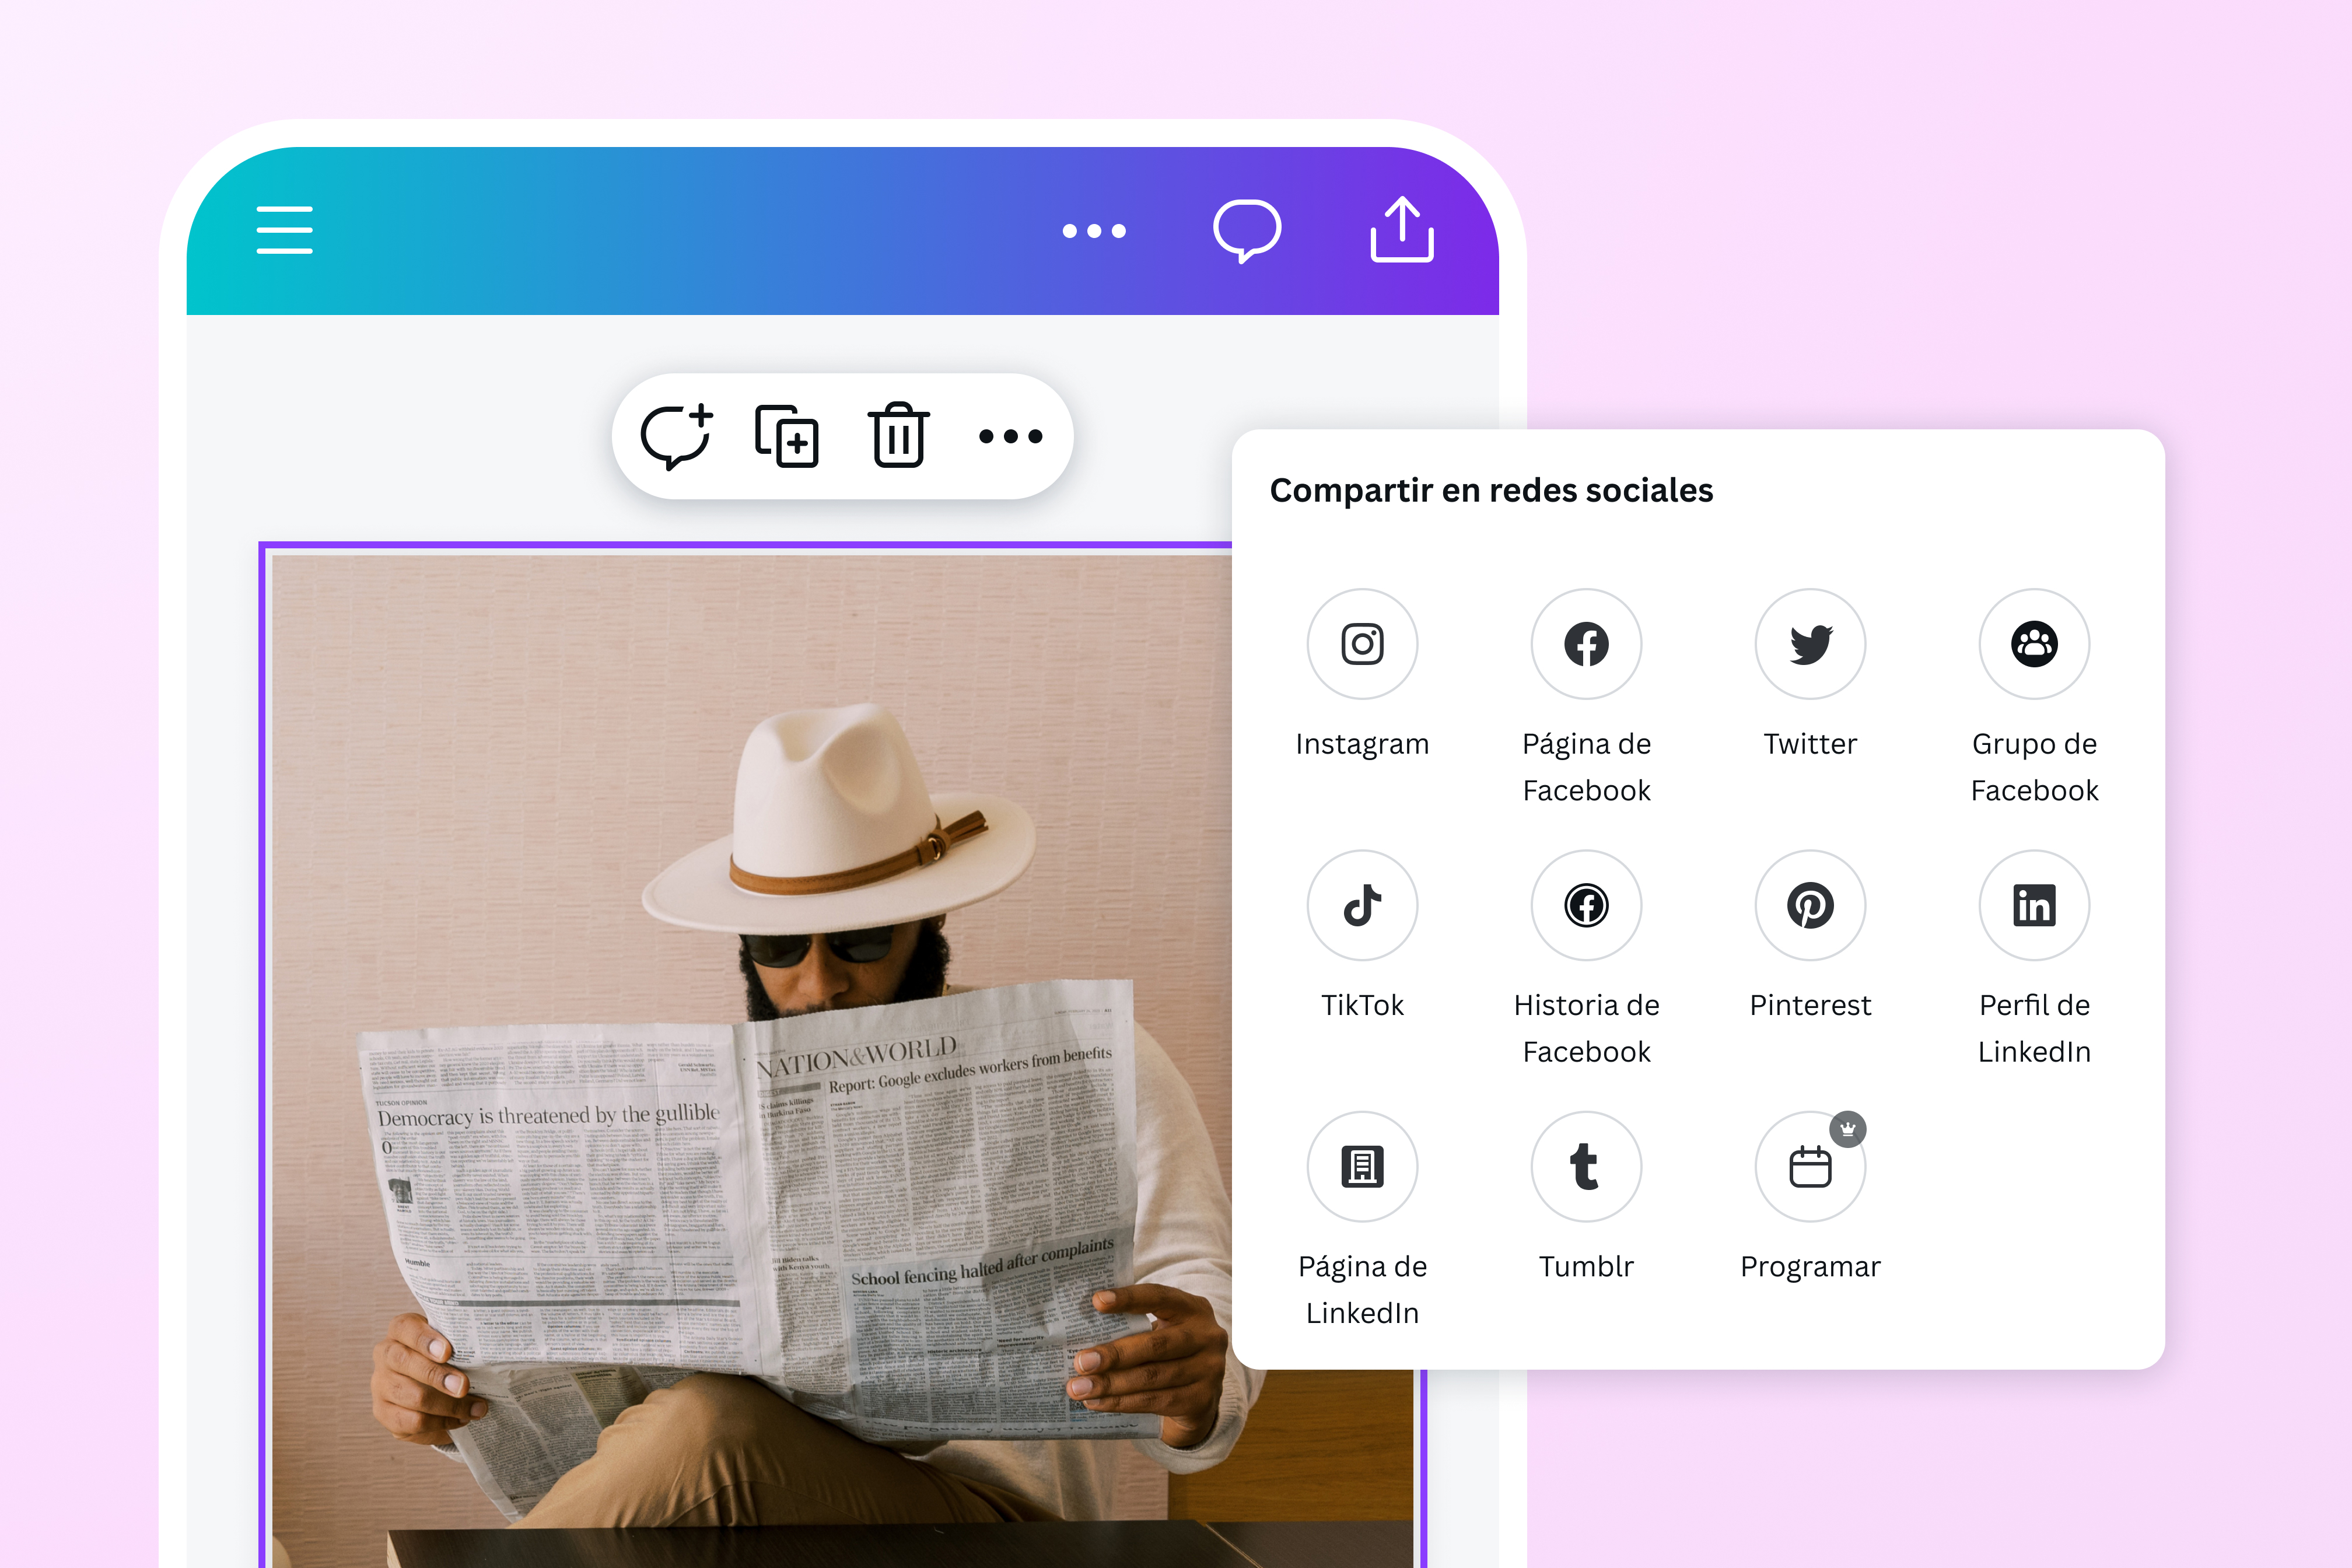Share to TikTok

coord(1362,905)
